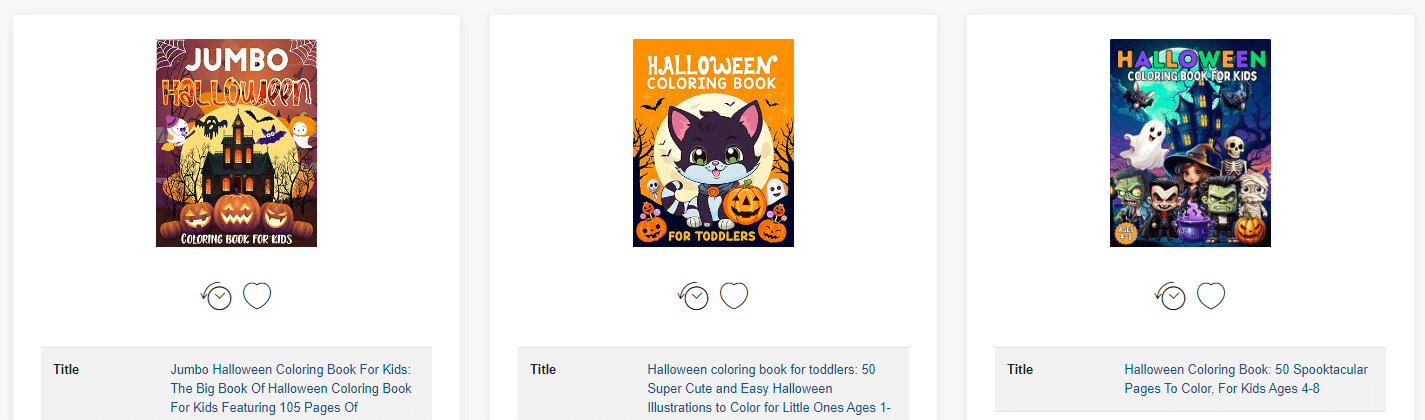Click the Title label in the Jumbo Halloween card
Viewport: 1425px width, 420px height.
[66, 369]
